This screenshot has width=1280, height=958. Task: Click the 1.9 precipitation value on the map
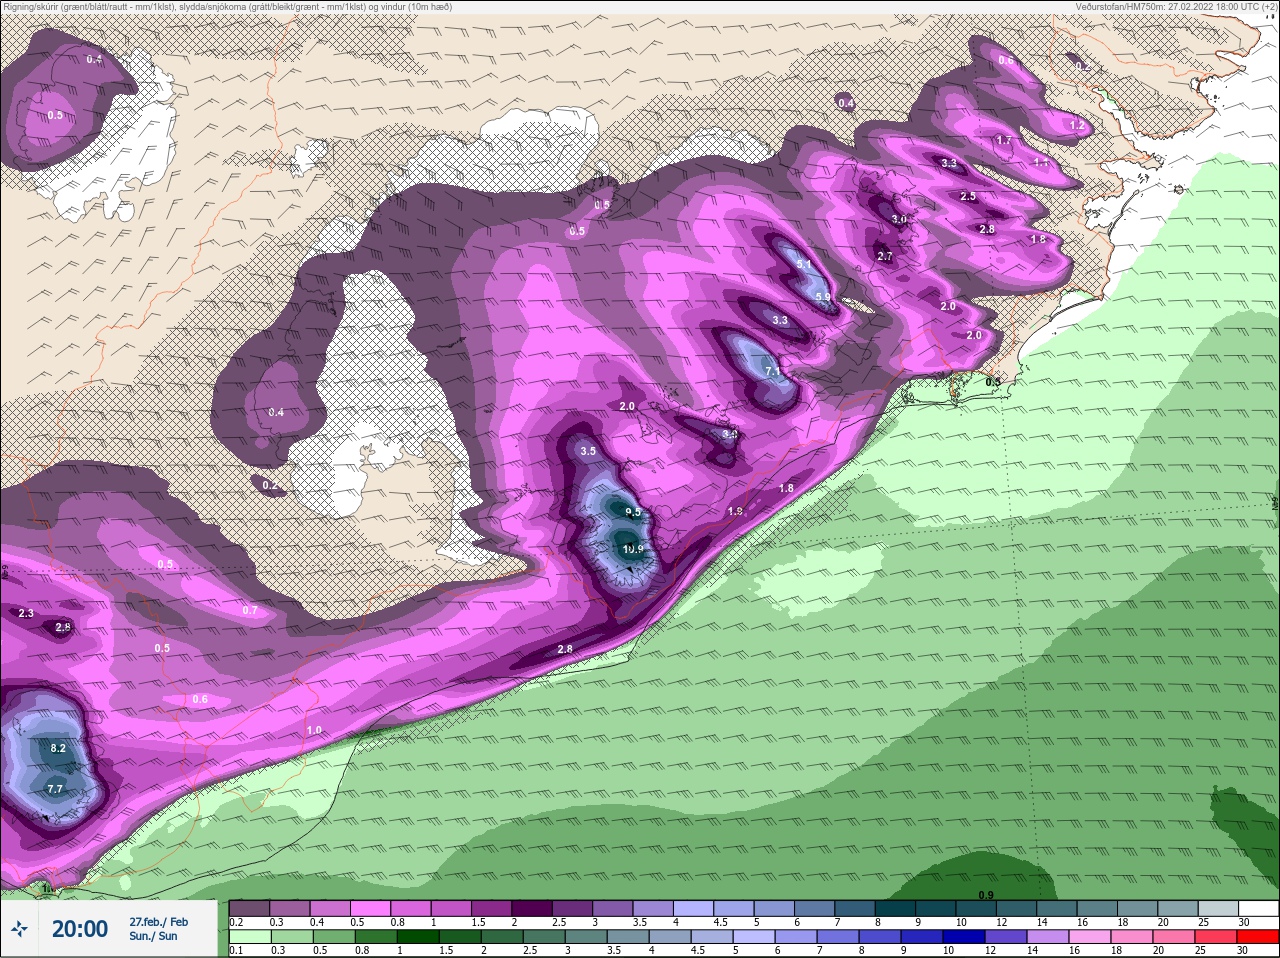point(735,511)
